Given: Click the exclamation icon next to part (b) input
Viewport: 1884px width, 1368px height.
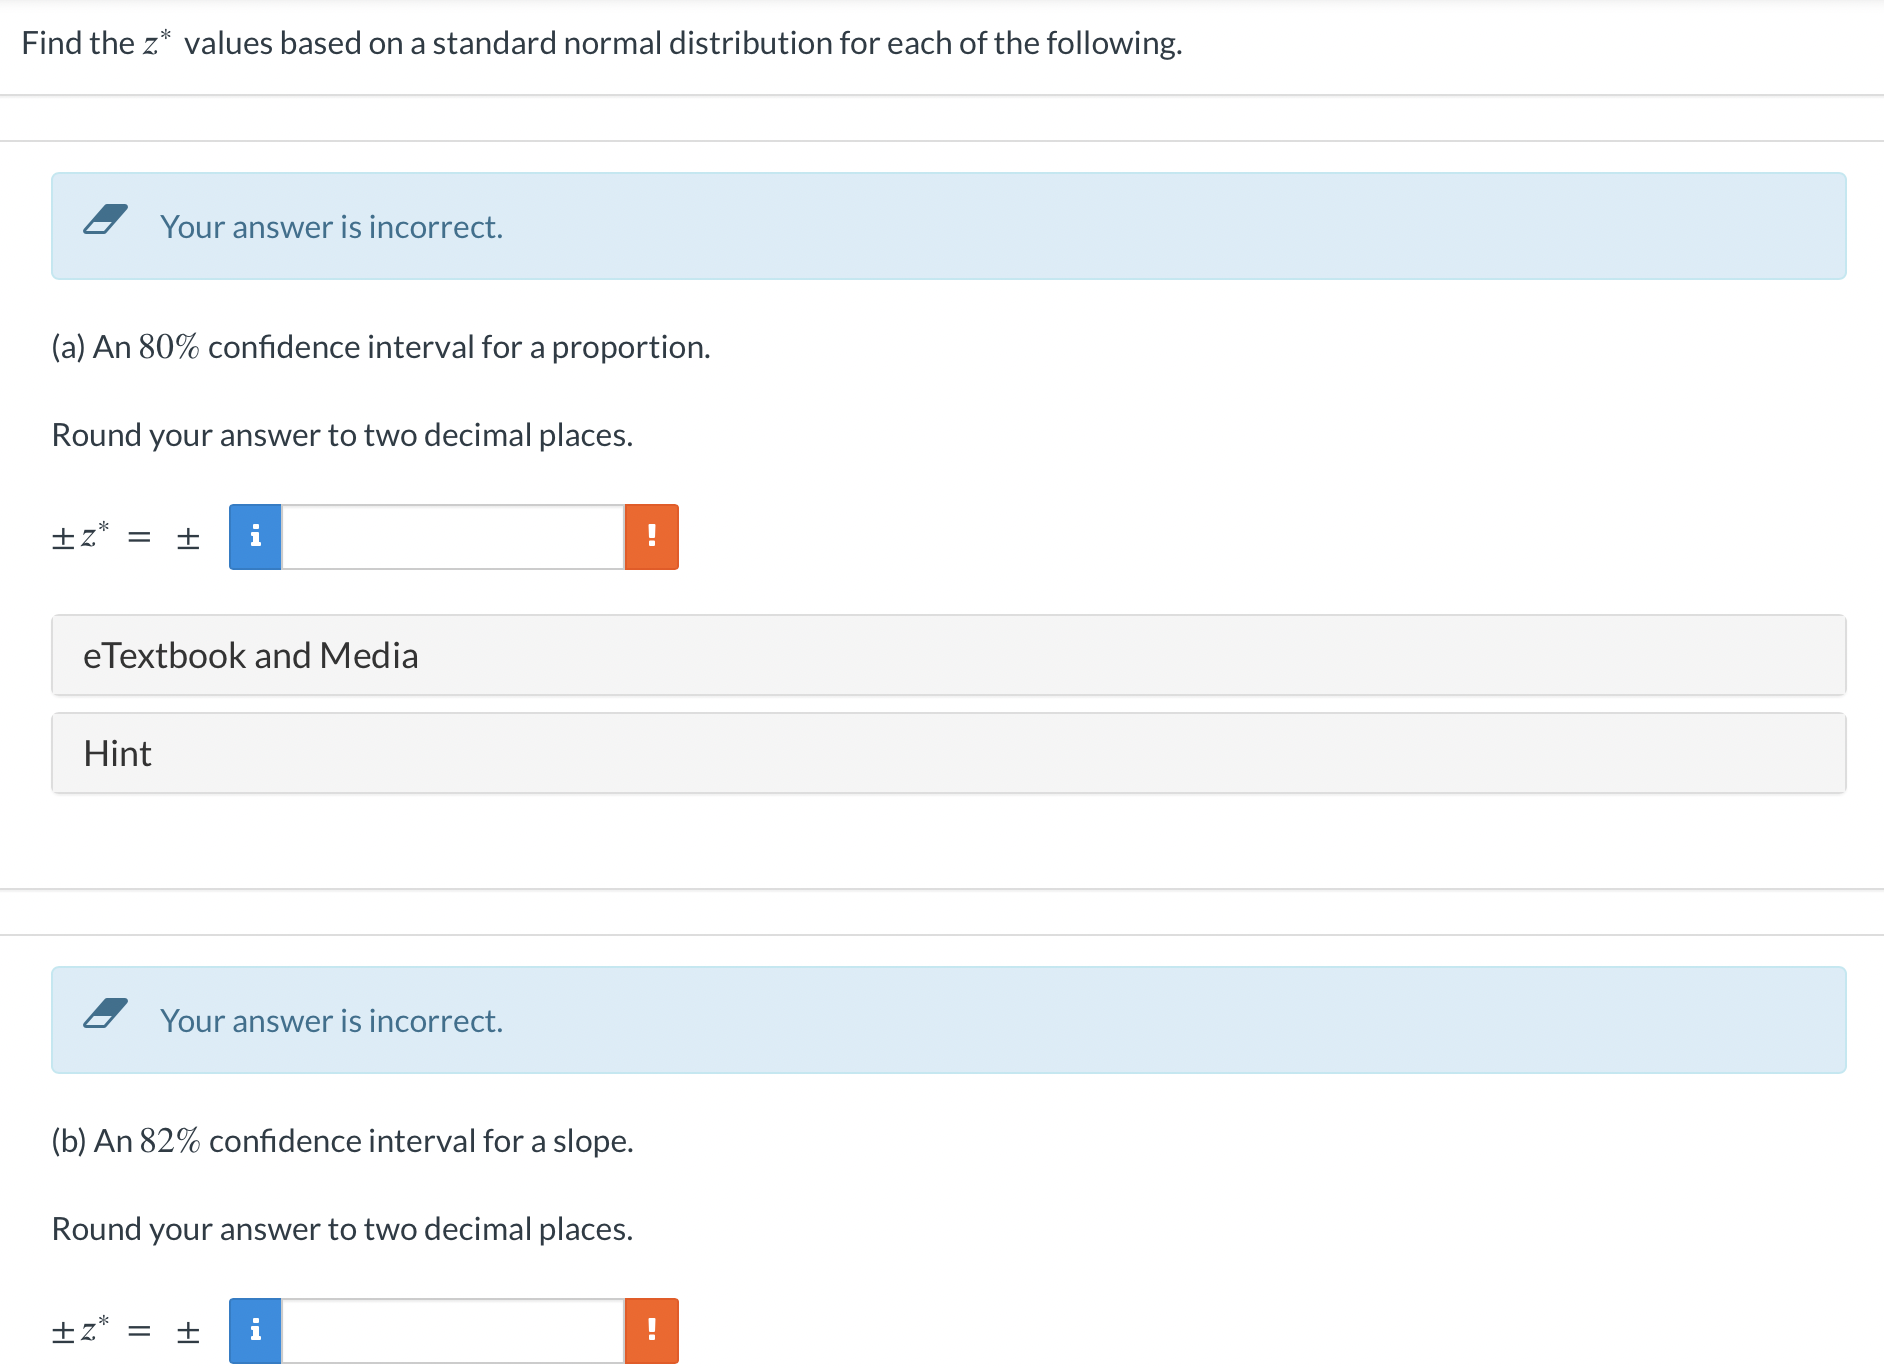Looking at the screenshot, I should (x=651, y=1330).
